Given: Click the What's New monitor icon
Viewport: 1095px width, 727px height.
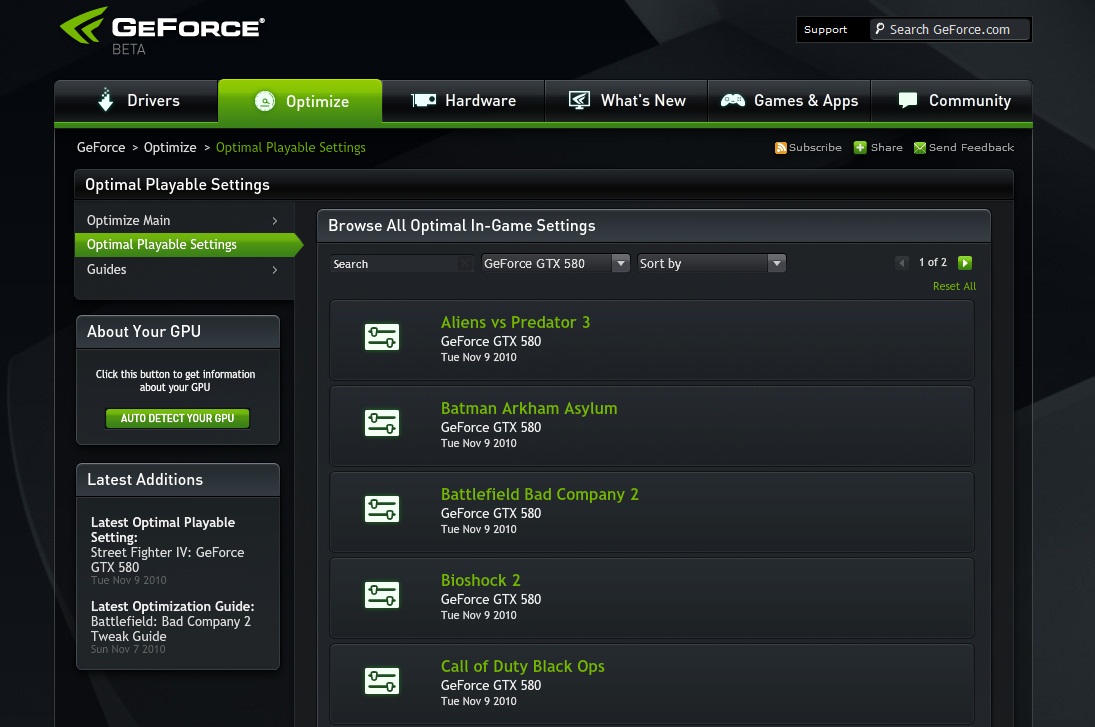Looking at the screenshot, I should click(x=579, y=101).
